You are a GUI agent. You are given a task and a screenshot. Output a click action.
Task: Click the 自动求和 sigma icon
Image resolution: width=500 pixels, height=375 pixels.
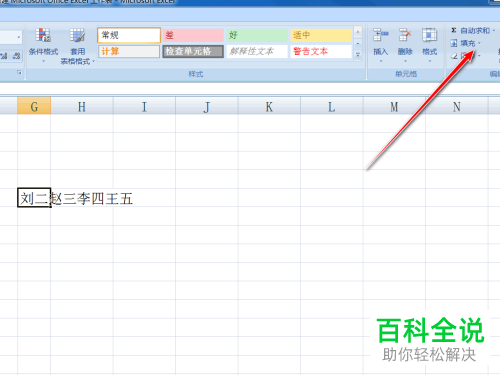pos(454,30)
